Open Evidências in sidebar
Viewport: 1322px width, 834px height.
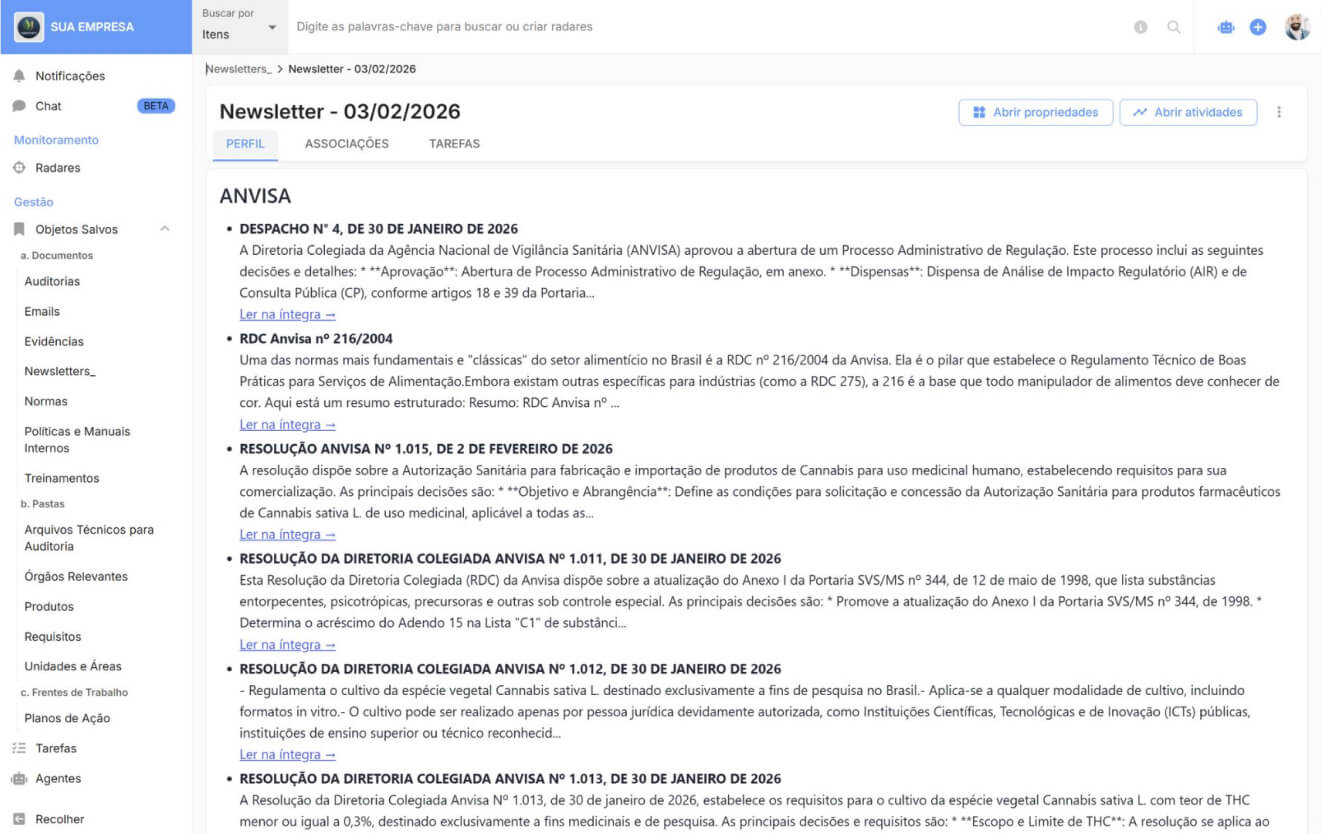click(x=54, y=342)
